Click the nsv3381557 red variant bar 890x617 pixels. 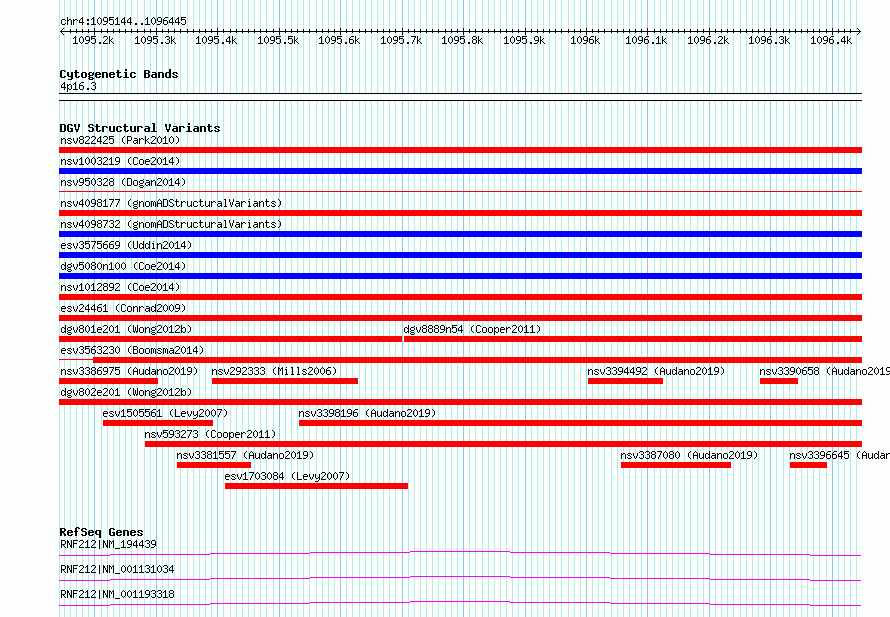coord(214,465)
